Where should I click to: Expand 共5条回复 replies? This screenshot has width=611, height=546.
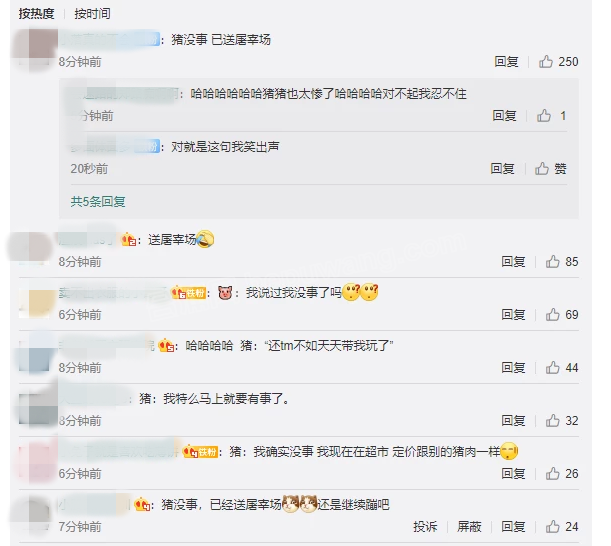pos(98,201)
